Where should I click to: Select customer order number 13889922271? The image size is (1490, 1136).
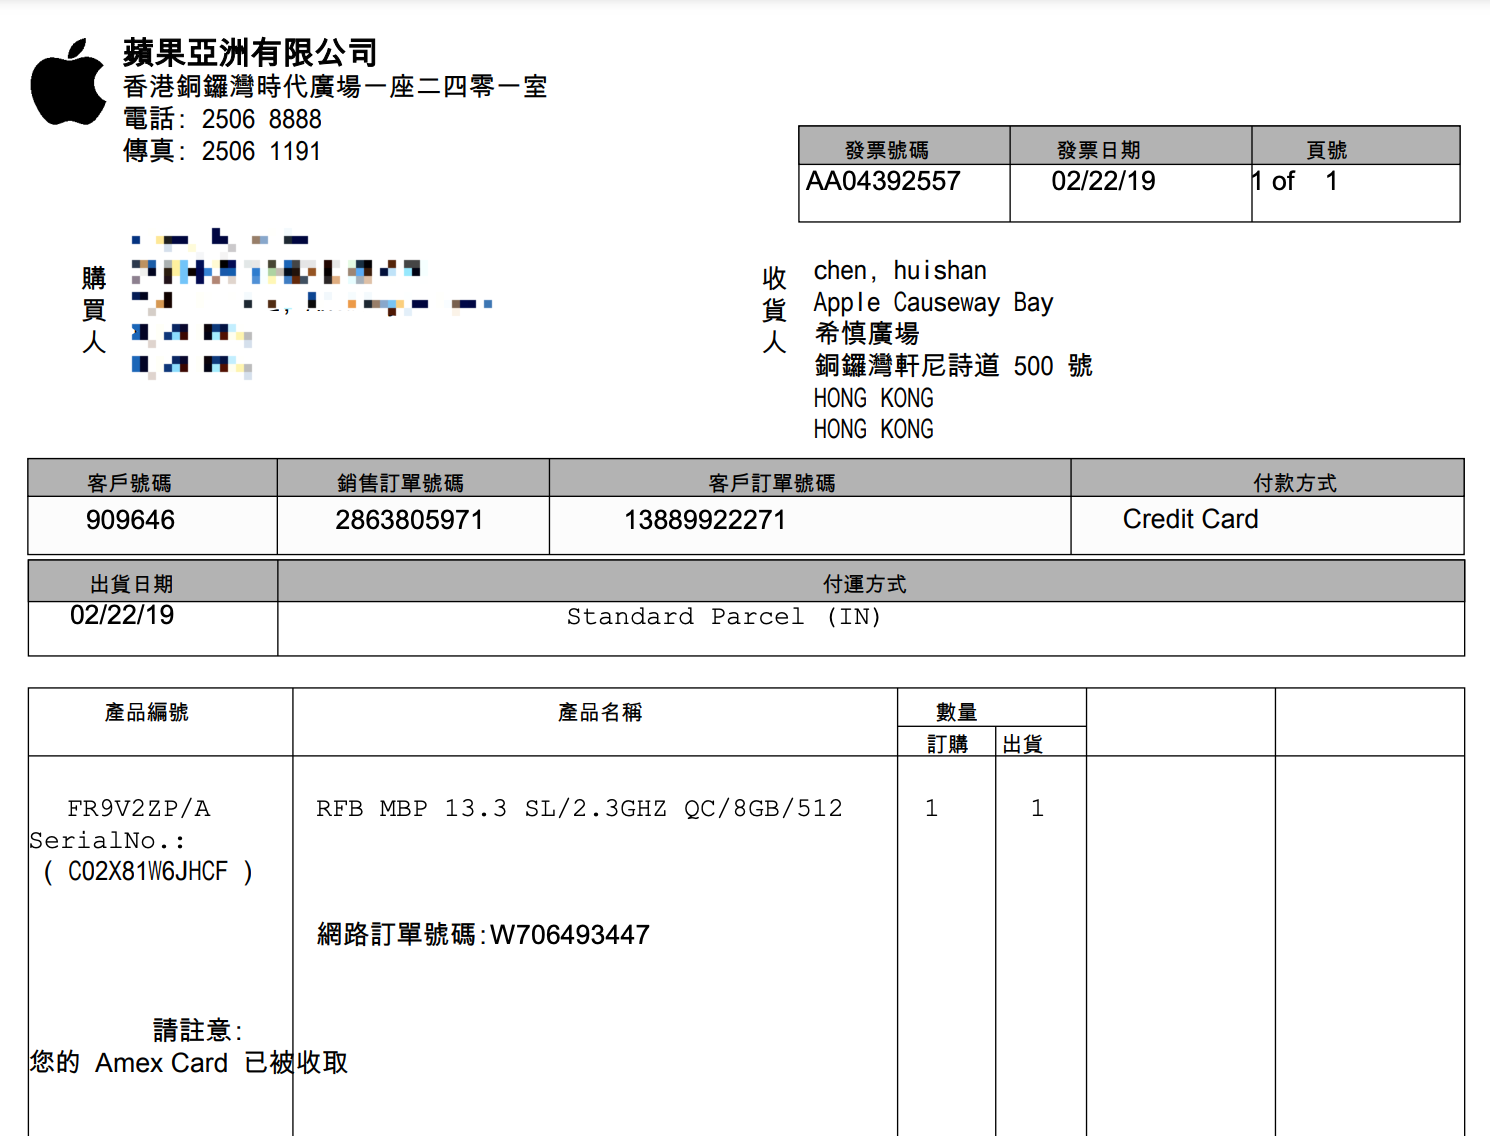point(705,520)
